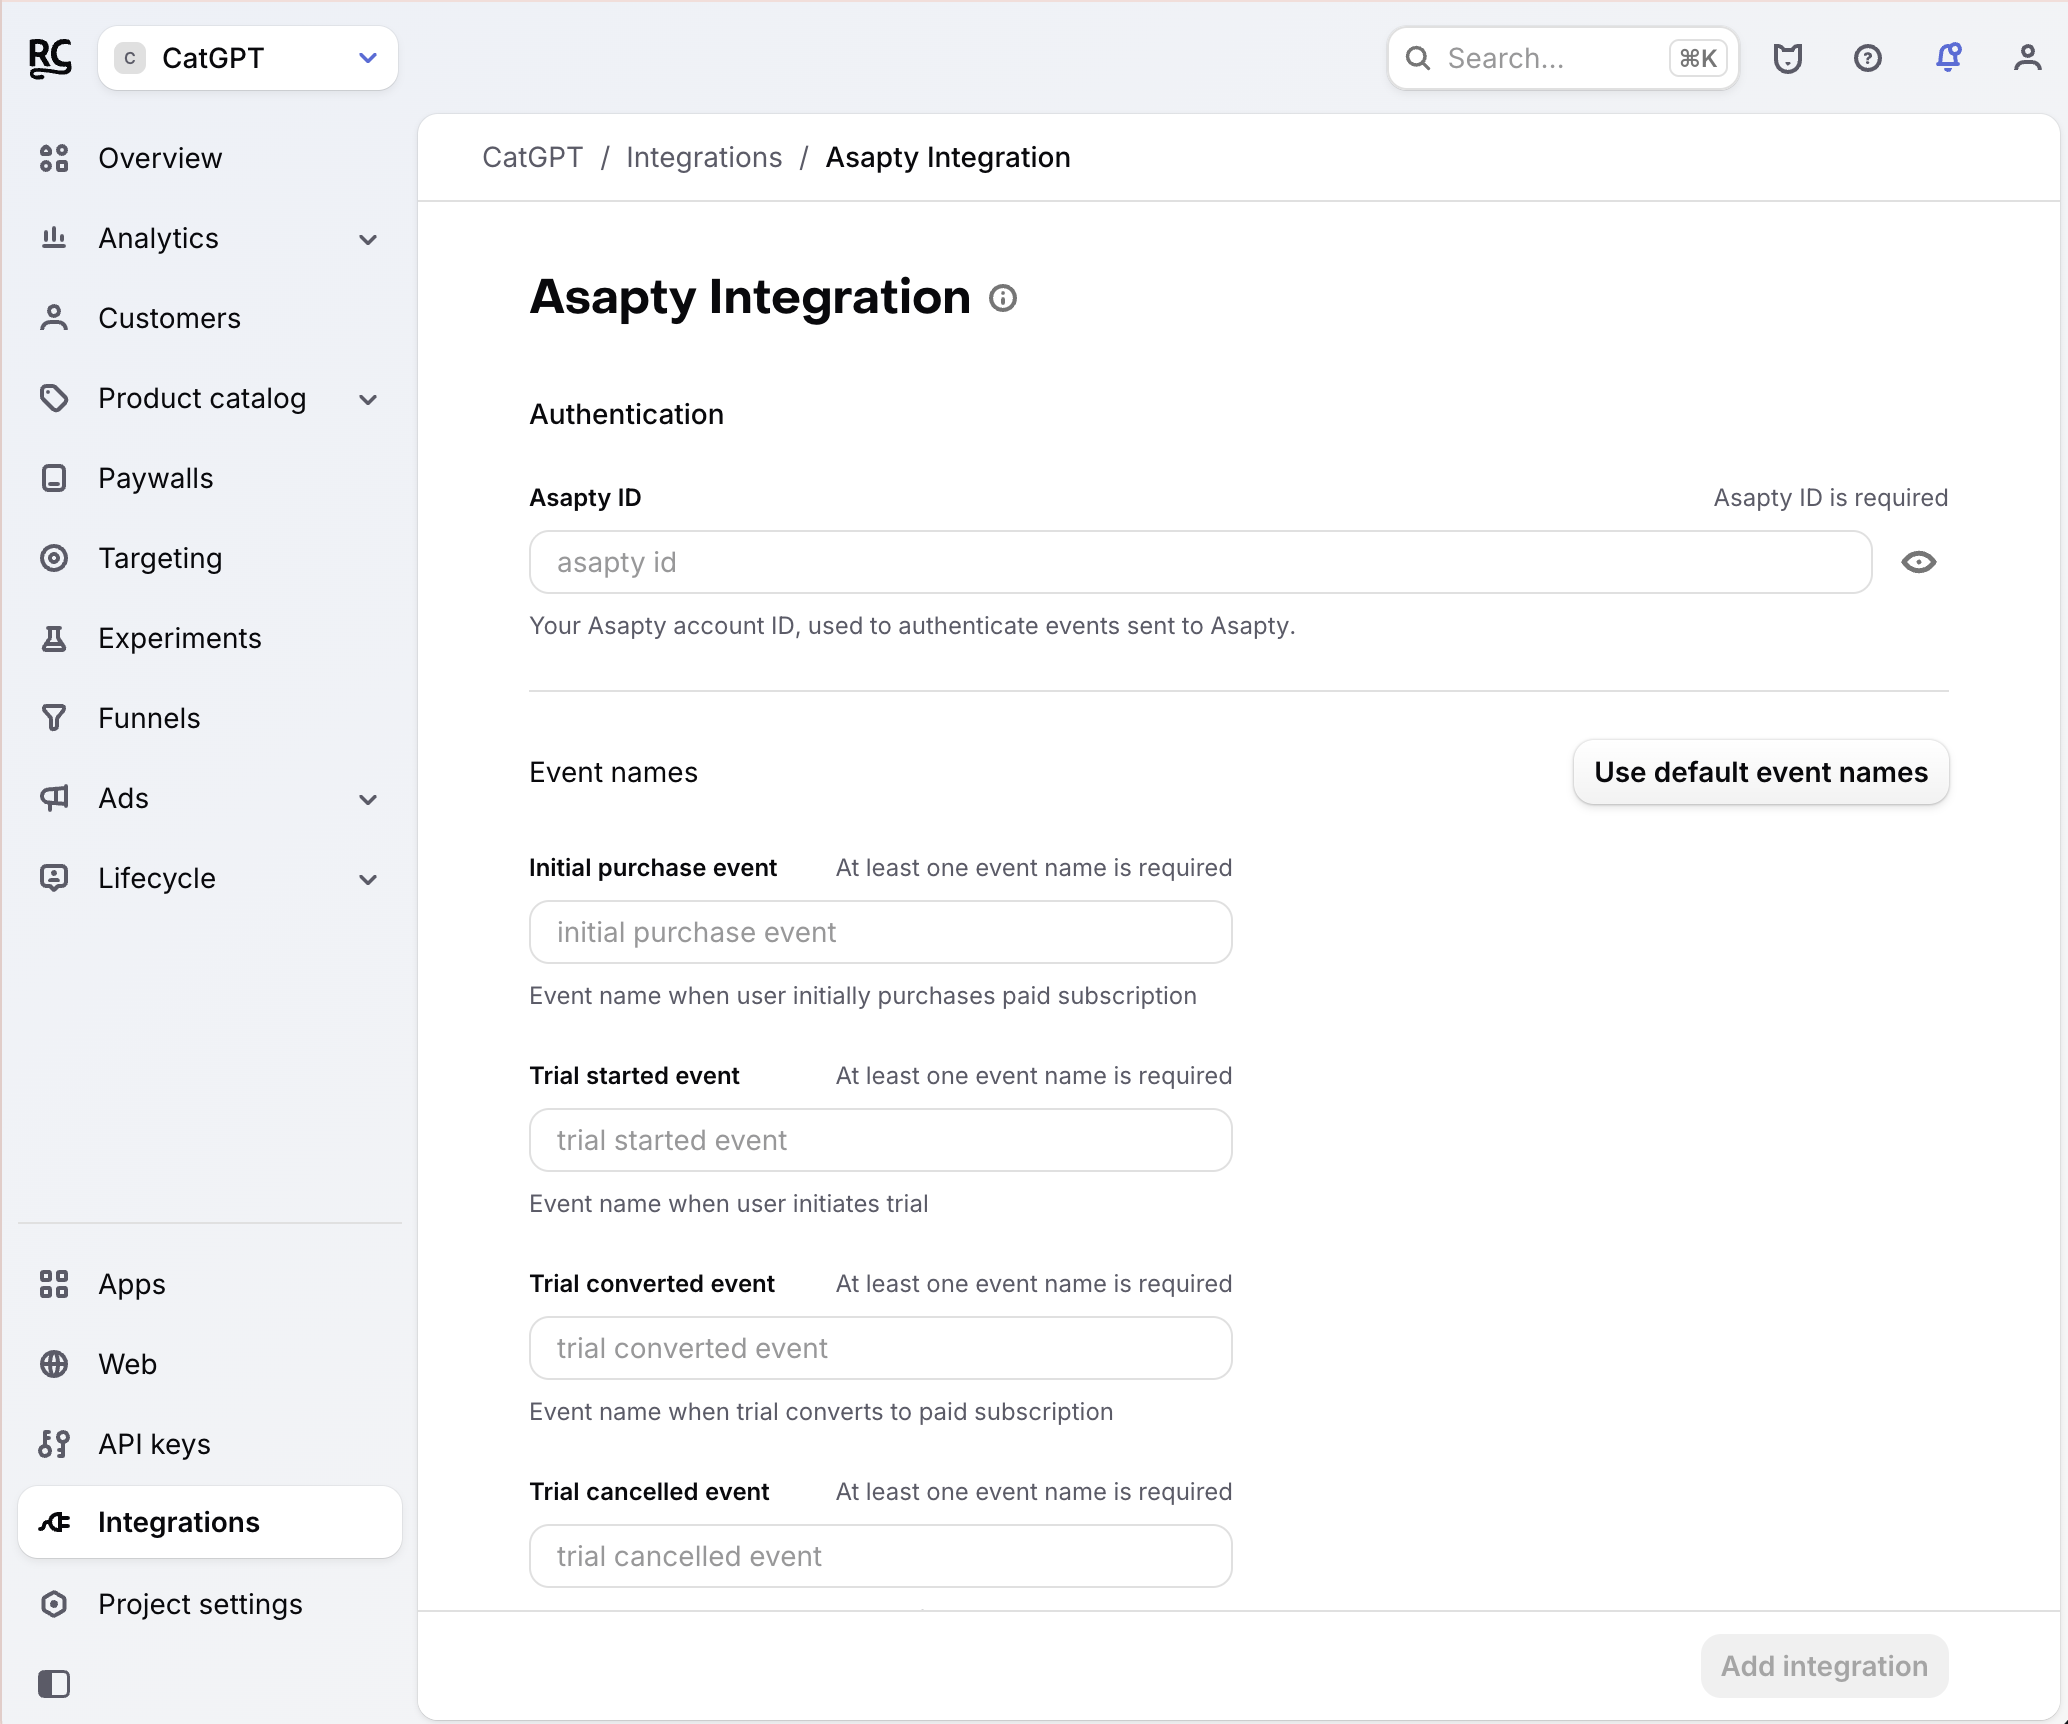Click the 'Asapty ID is required' message

[1831, 497]
